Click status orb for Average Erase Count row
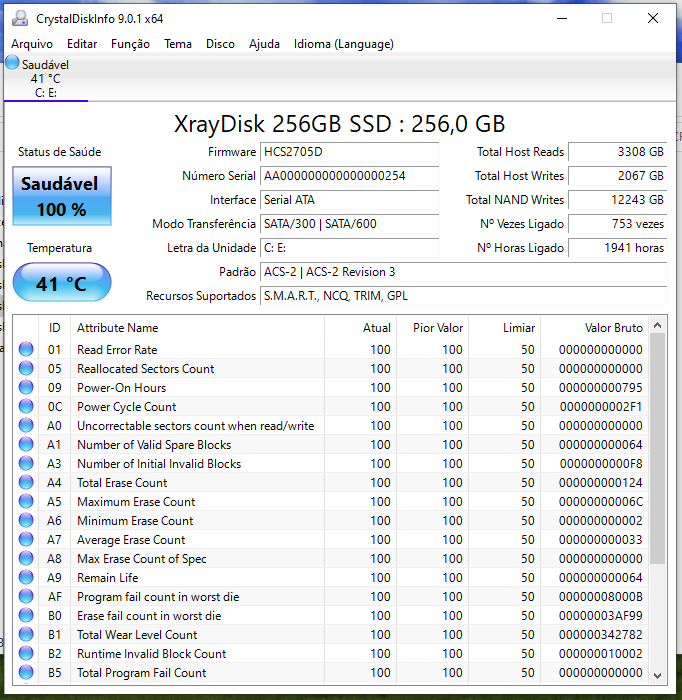The width and height of the screenshot is (682, 700). [x=26, y=539]
